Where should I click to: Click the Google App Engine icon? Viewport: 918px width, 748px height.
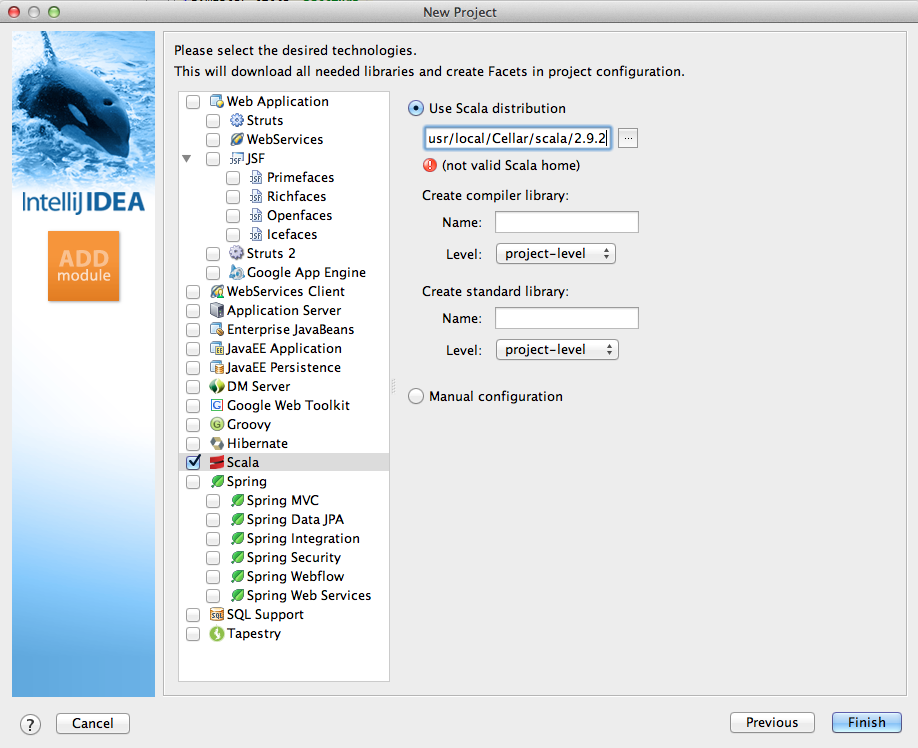tap(237, 272)
